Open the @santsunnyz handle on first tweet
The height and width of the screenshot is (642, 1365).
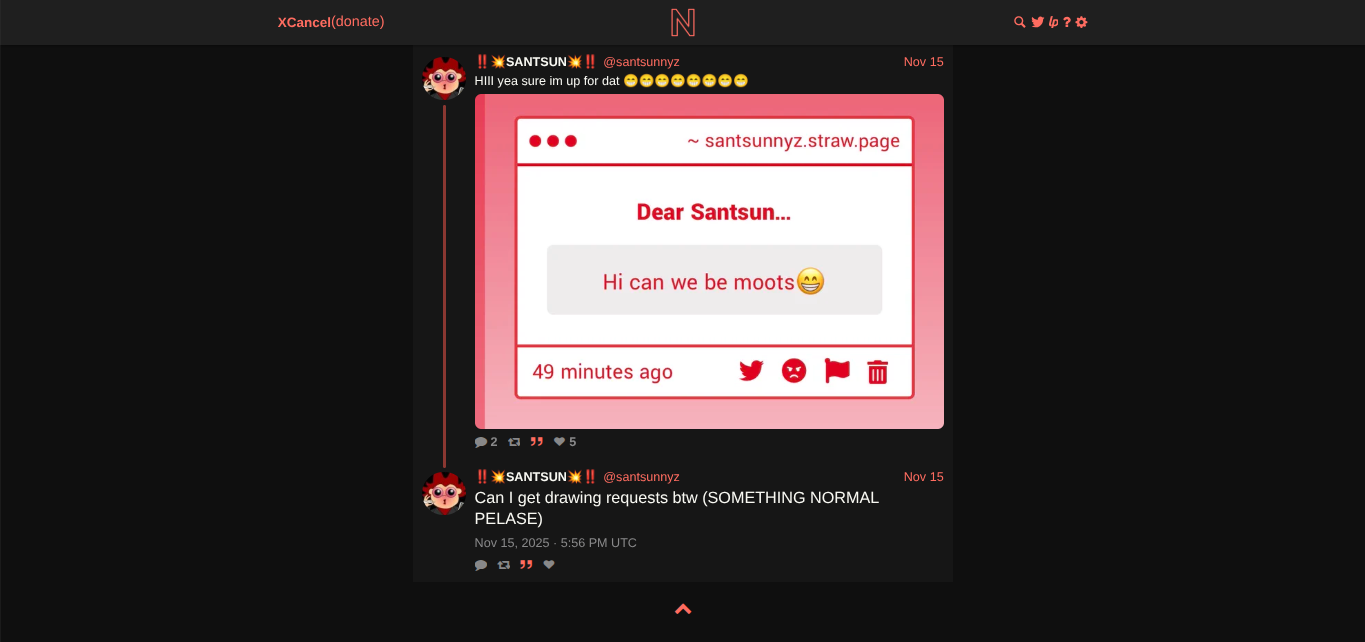(641, 62)
